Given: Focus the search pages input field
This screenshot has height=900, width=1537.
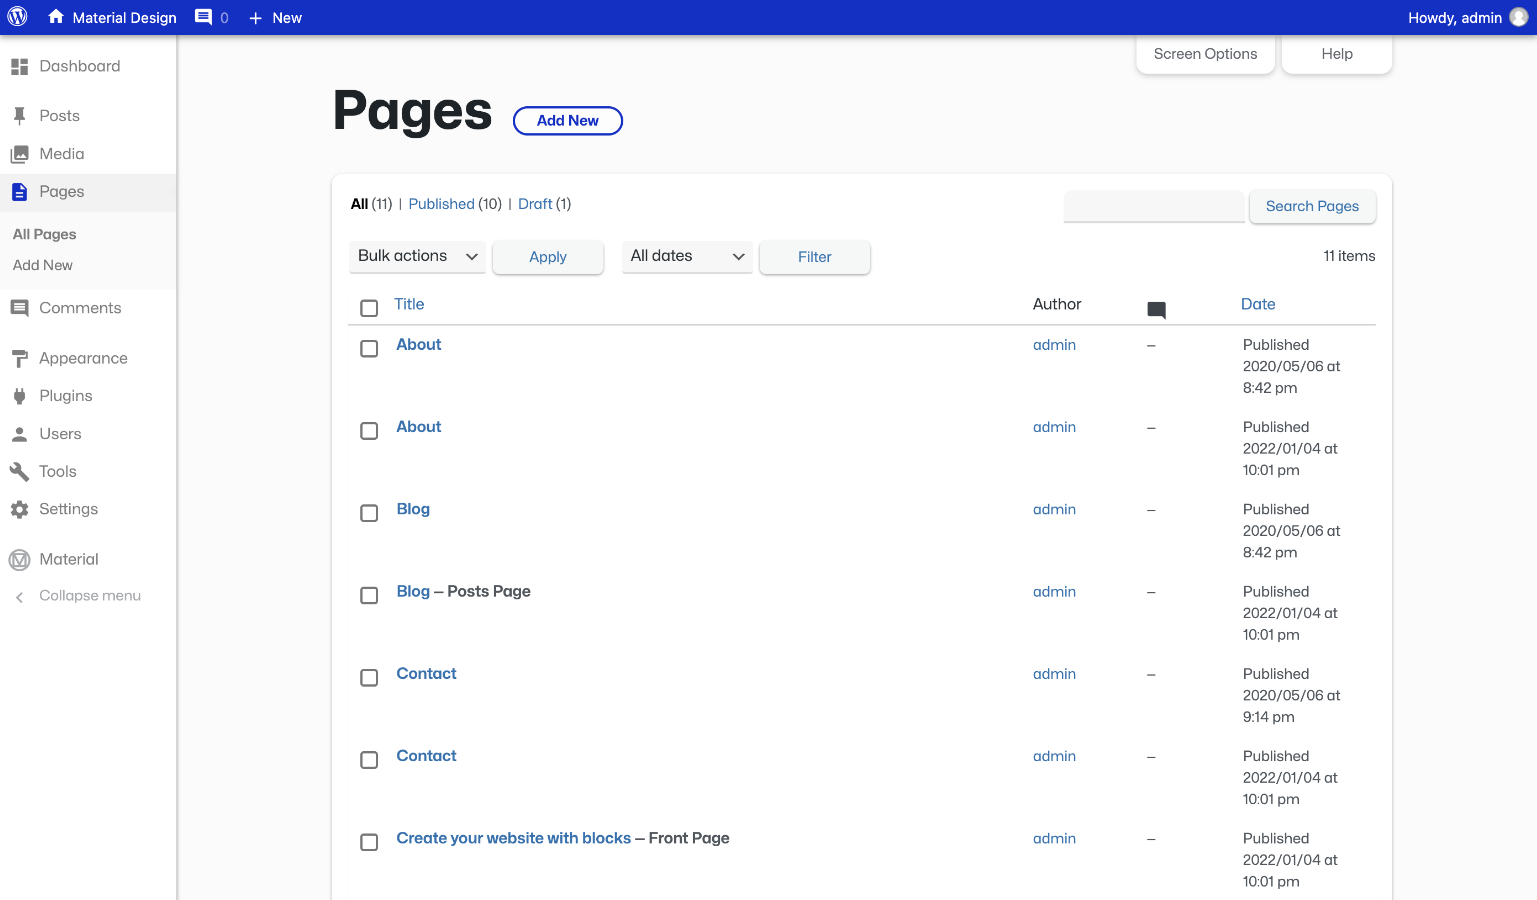Looking at the screenshot, I should pyautogui.click(x=1154, y=206).
